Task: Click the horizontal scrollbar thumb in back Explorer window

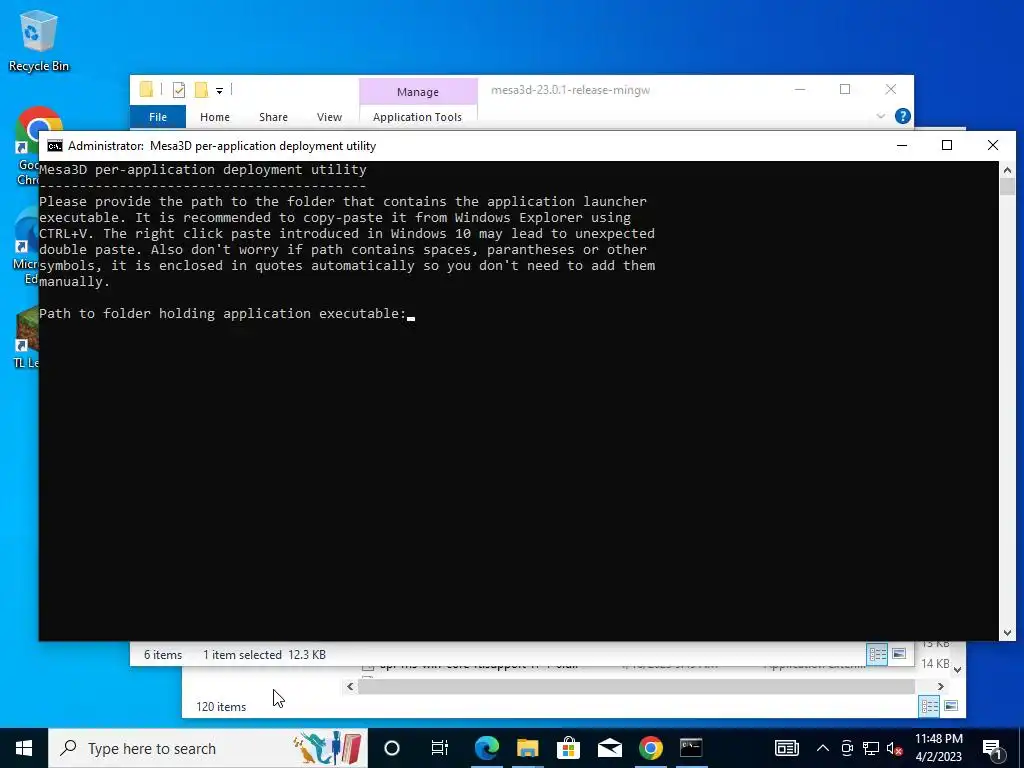Action: [x=637, y=686]
